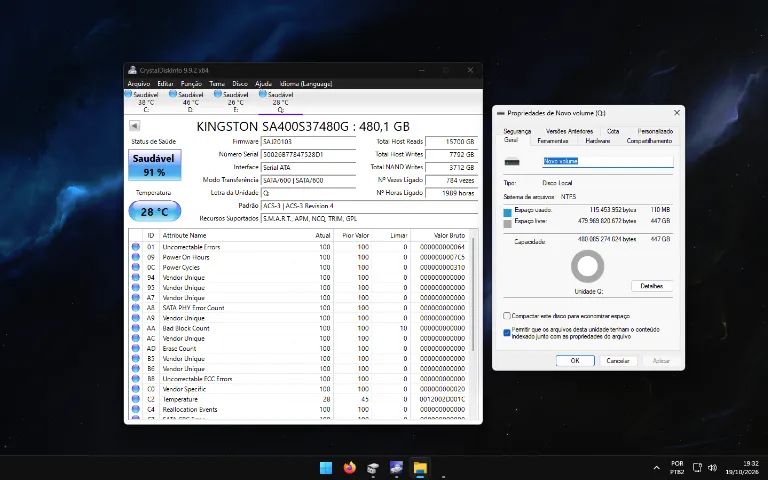
Task: Click the status orb for Power Cycles row
Action: click(x=136, y=267)
